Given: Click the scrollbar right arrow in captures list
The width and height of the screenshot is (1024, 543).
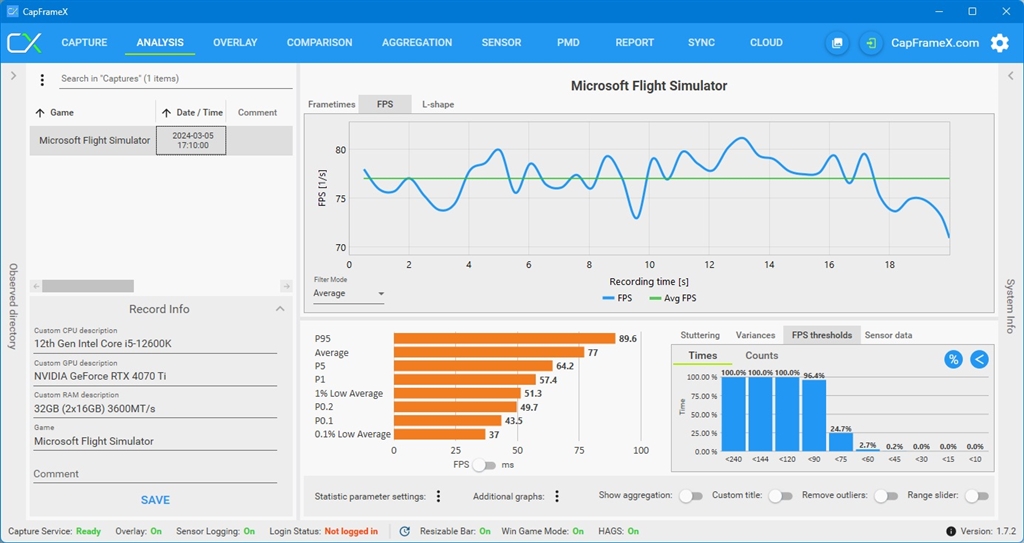Looking at the screenshot, I should point(286,286).
